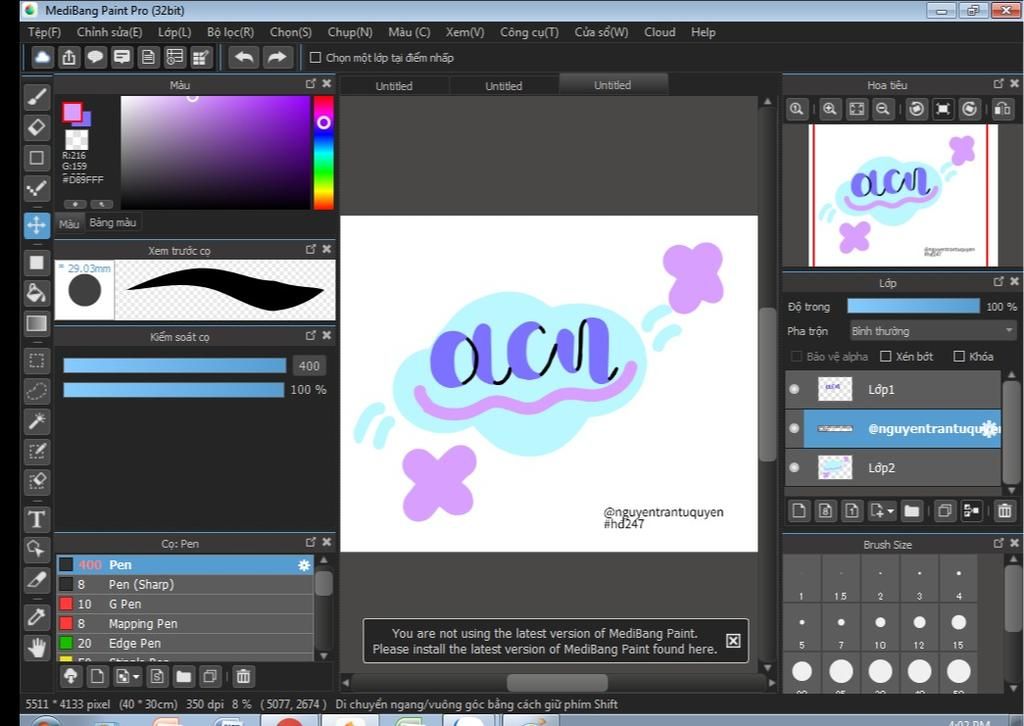
Task: Select the Eraser tool
Action: pos(37,127)
